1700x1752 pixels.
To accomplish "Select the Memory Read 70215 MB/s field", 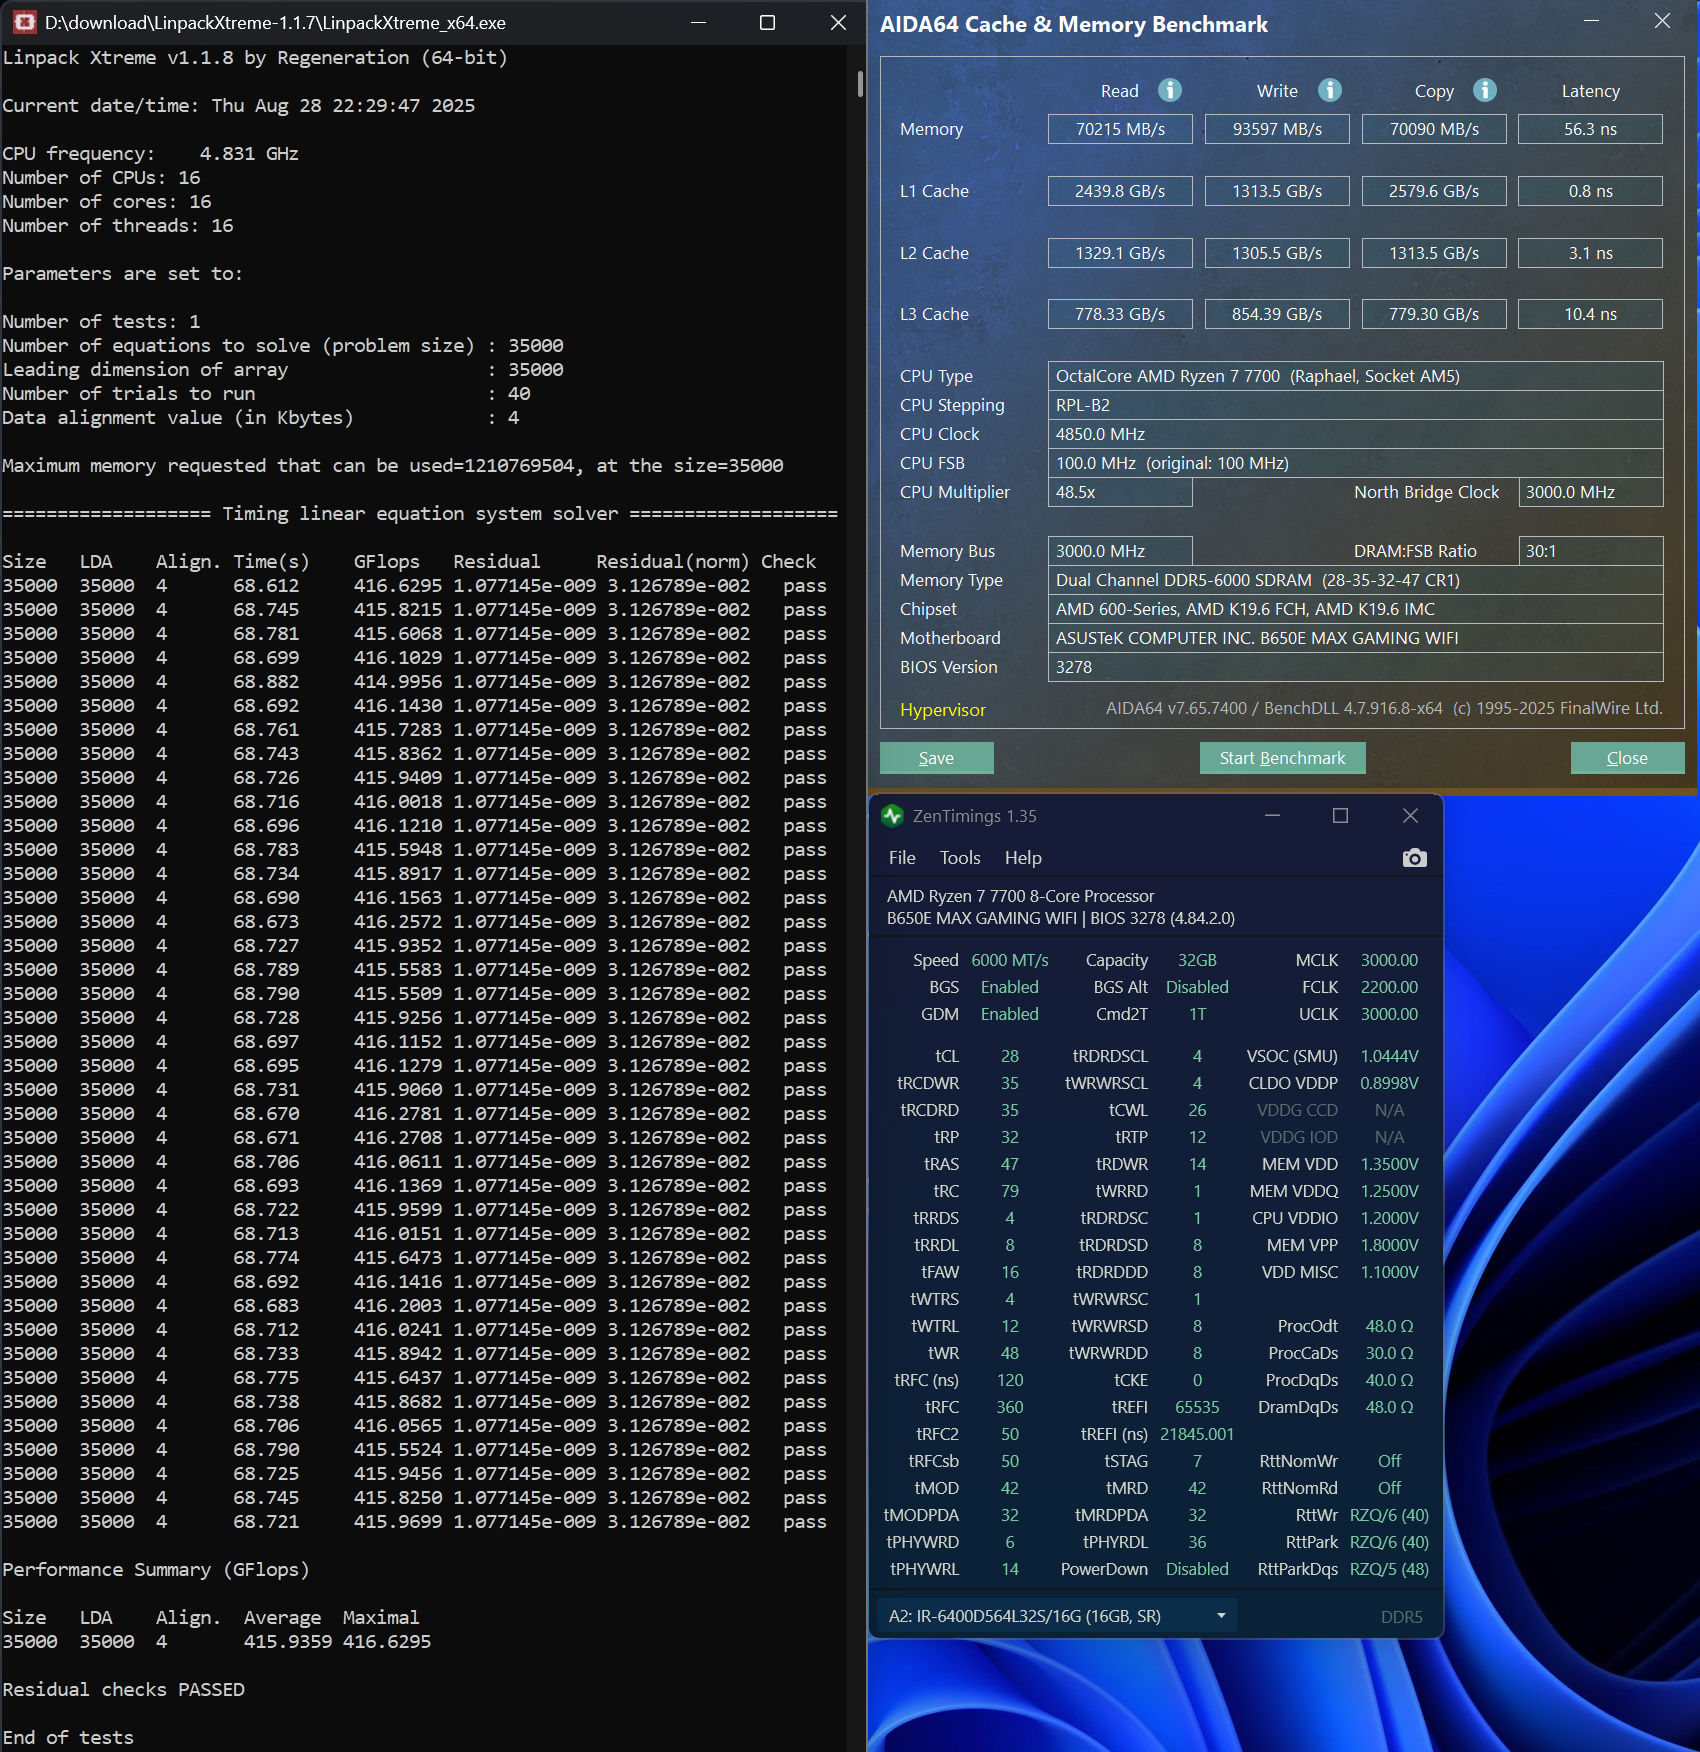I will [1119, 129].
